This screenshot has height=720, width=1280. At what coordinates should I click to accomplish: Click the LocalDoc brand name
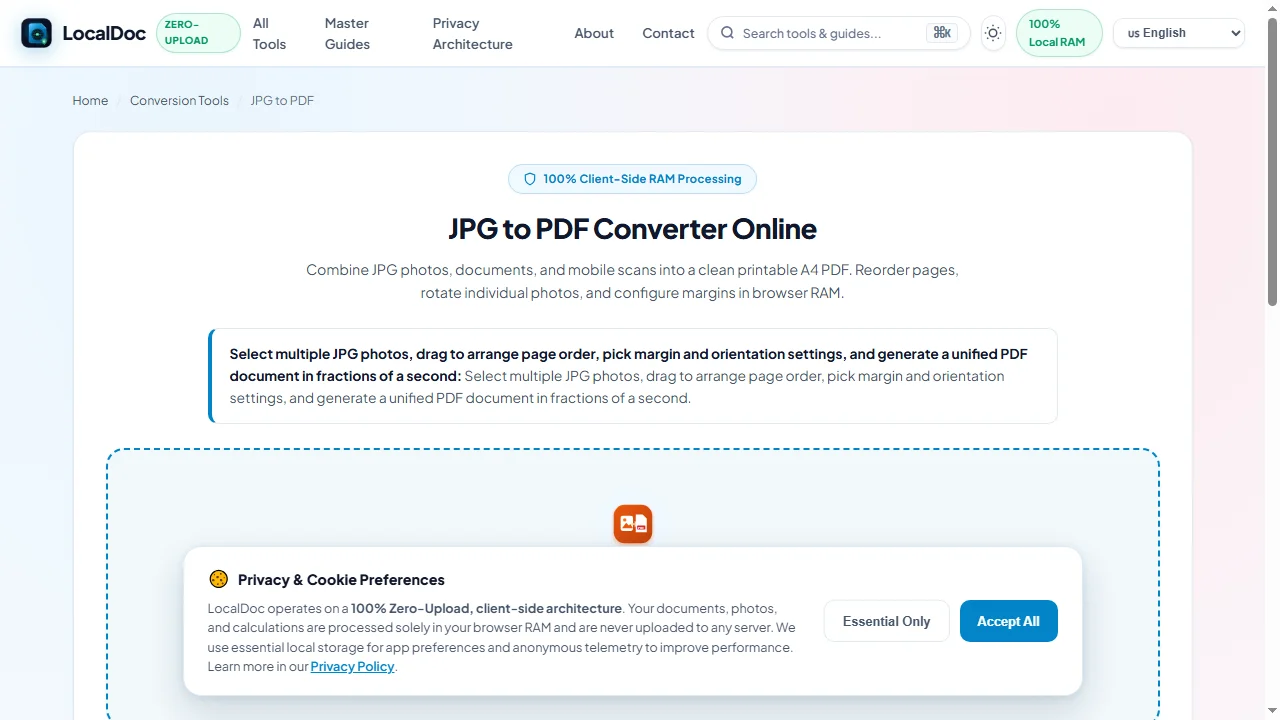(104, 33)
